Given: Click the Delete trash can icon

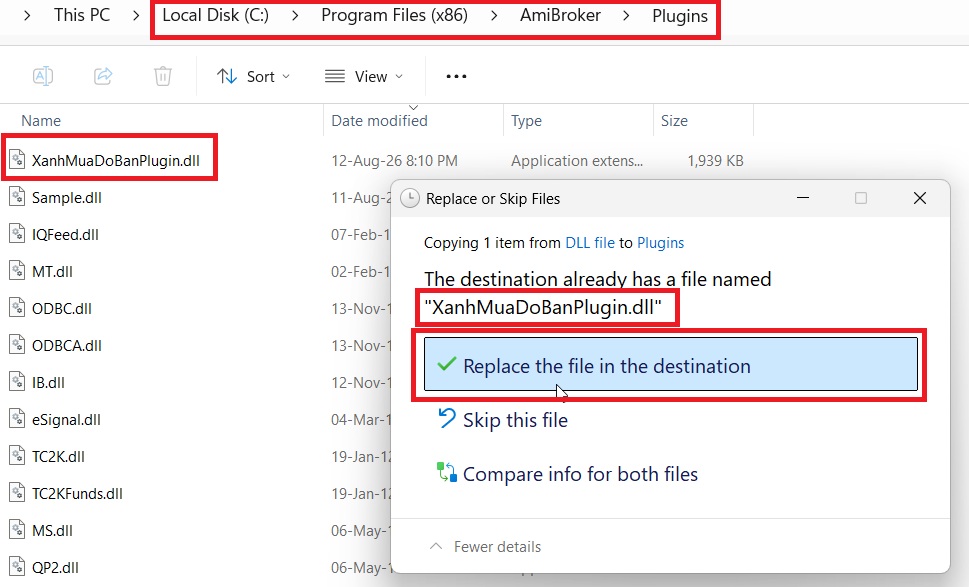Looking at the screenshot, I should click(163, 76).
